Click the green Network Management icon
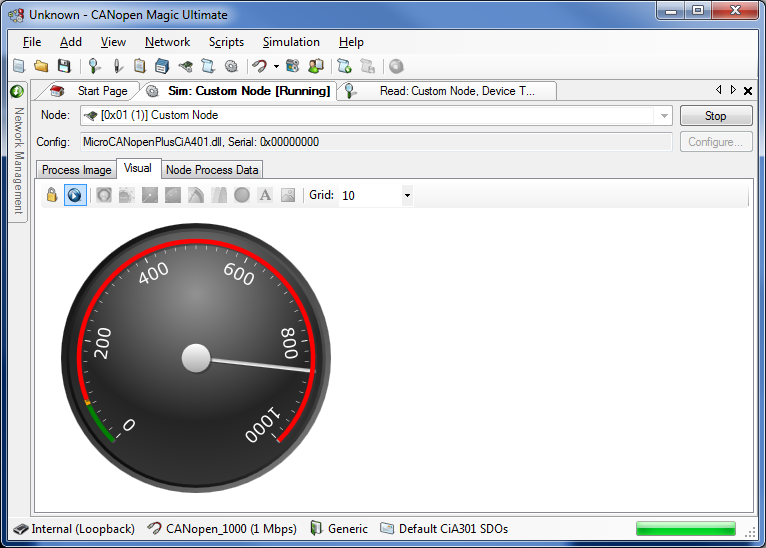Image resolution: width=766 pixels, height=548 pixels. click(x=17, y=91)
